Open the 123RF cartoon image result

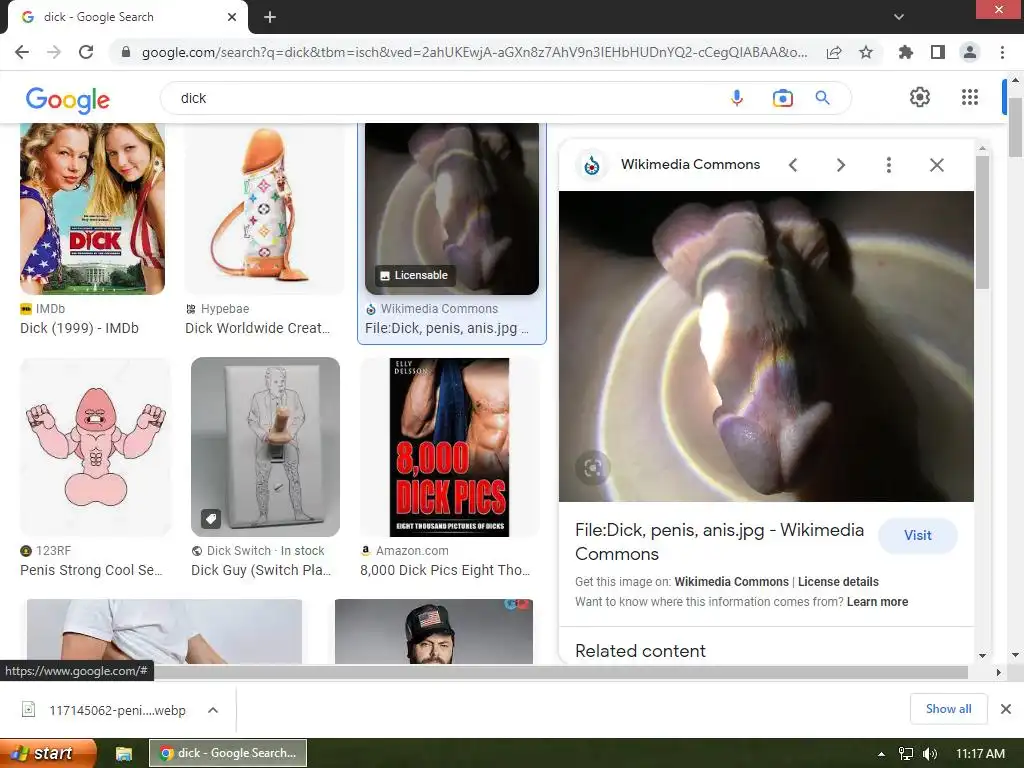[95, 447]
